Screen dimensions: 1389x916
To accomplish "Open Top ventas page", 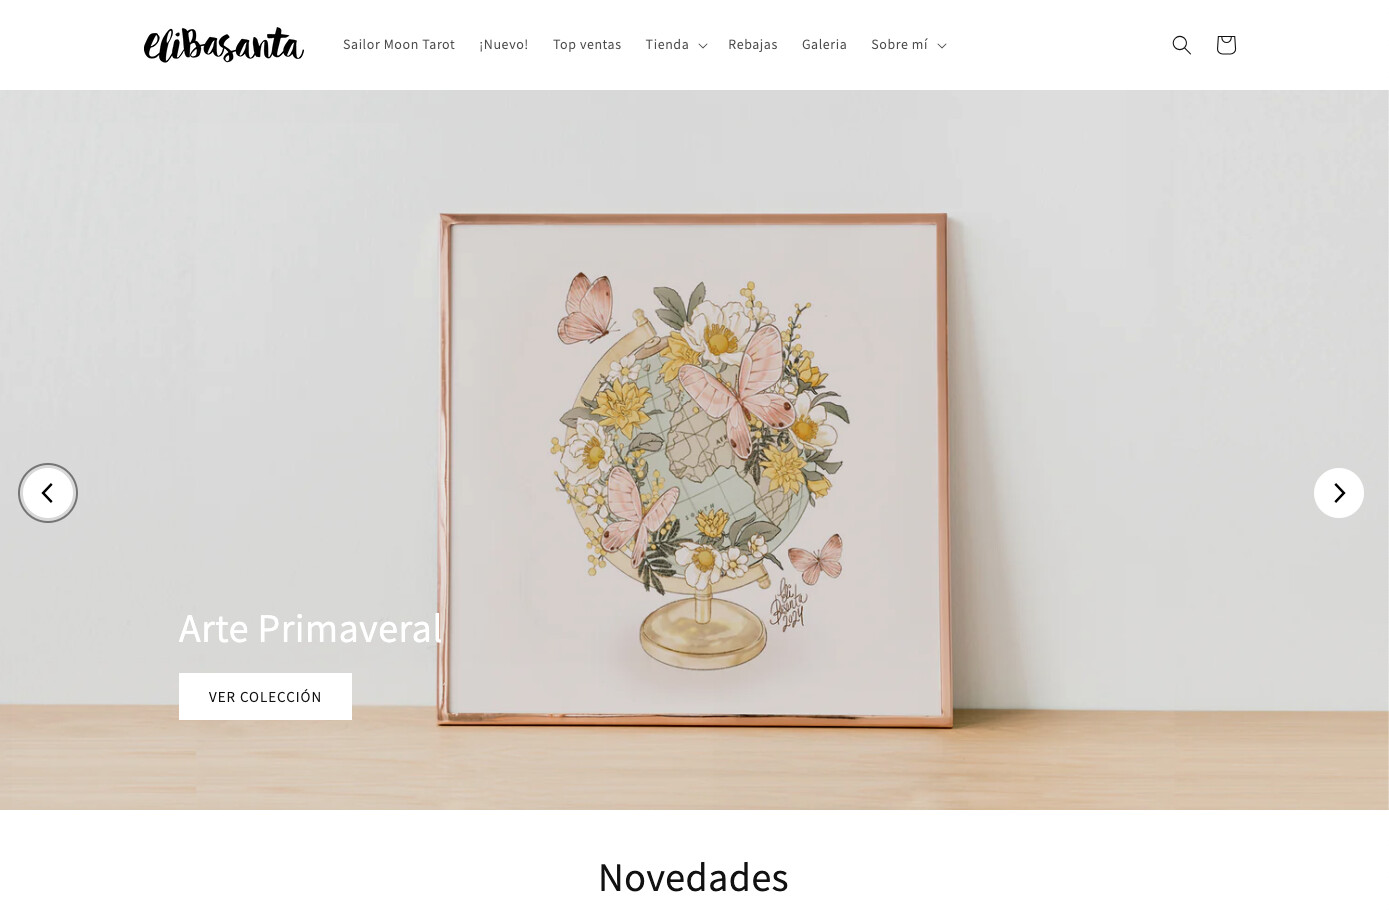I will tap(587, 45).
